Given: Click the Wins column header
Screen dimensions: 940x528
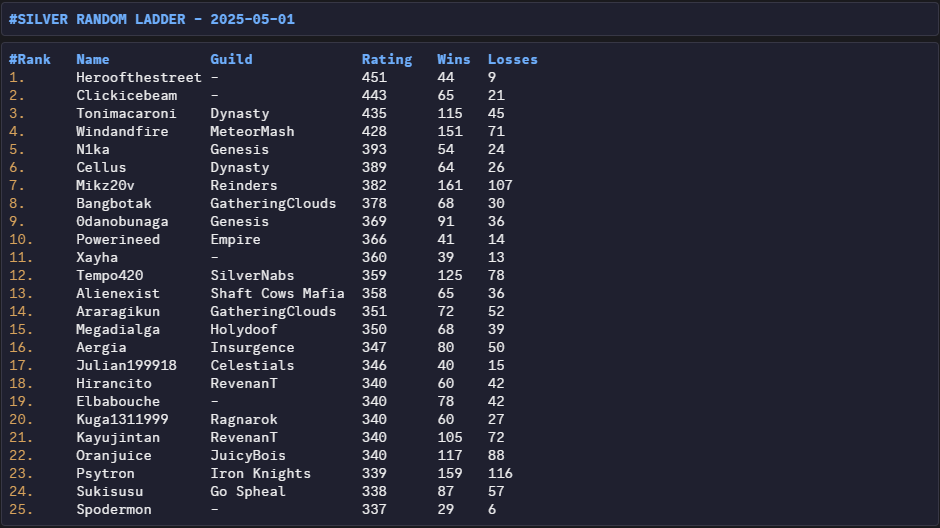Looking at the screenshot, I should (x=453, y=59).
